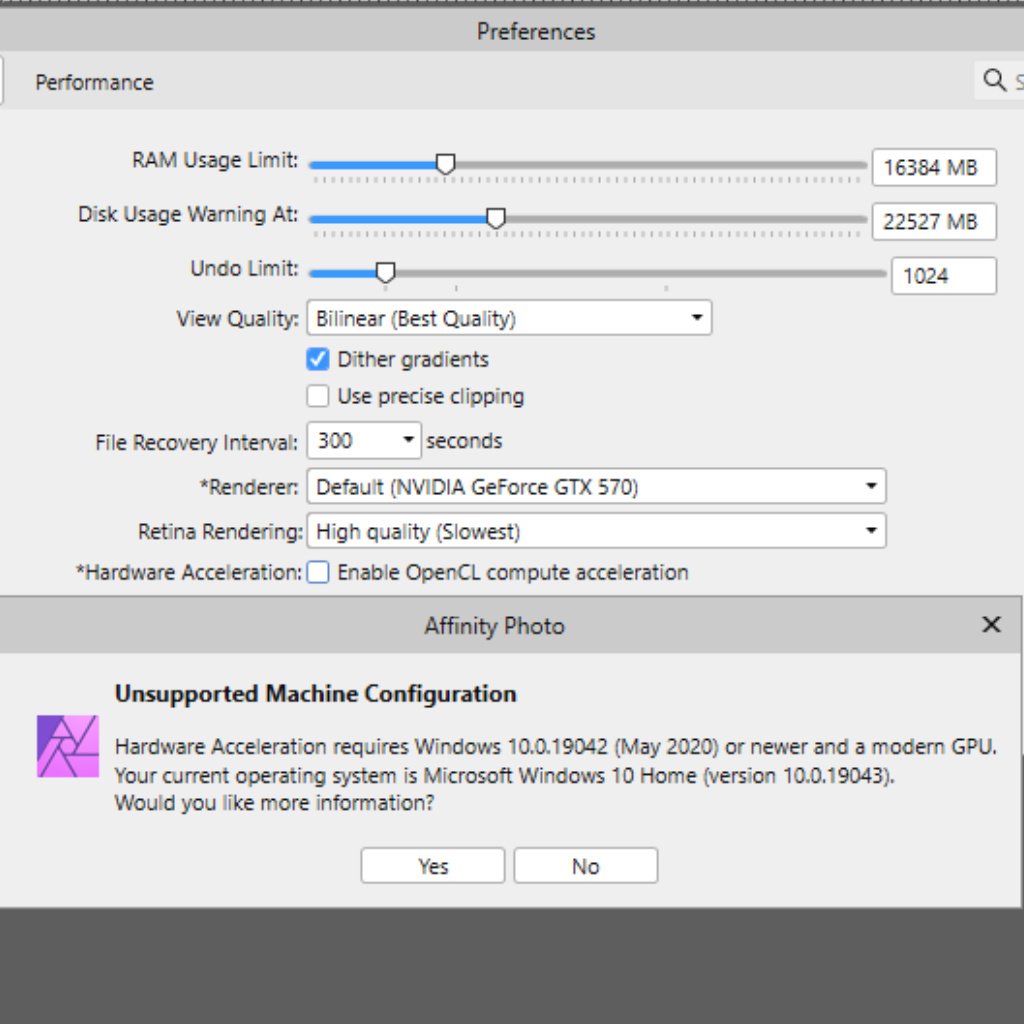This screenshot has height=1024, width=1024.
Task: Click the "Retina Rendering:" label
Action: (x=221, y=531)
